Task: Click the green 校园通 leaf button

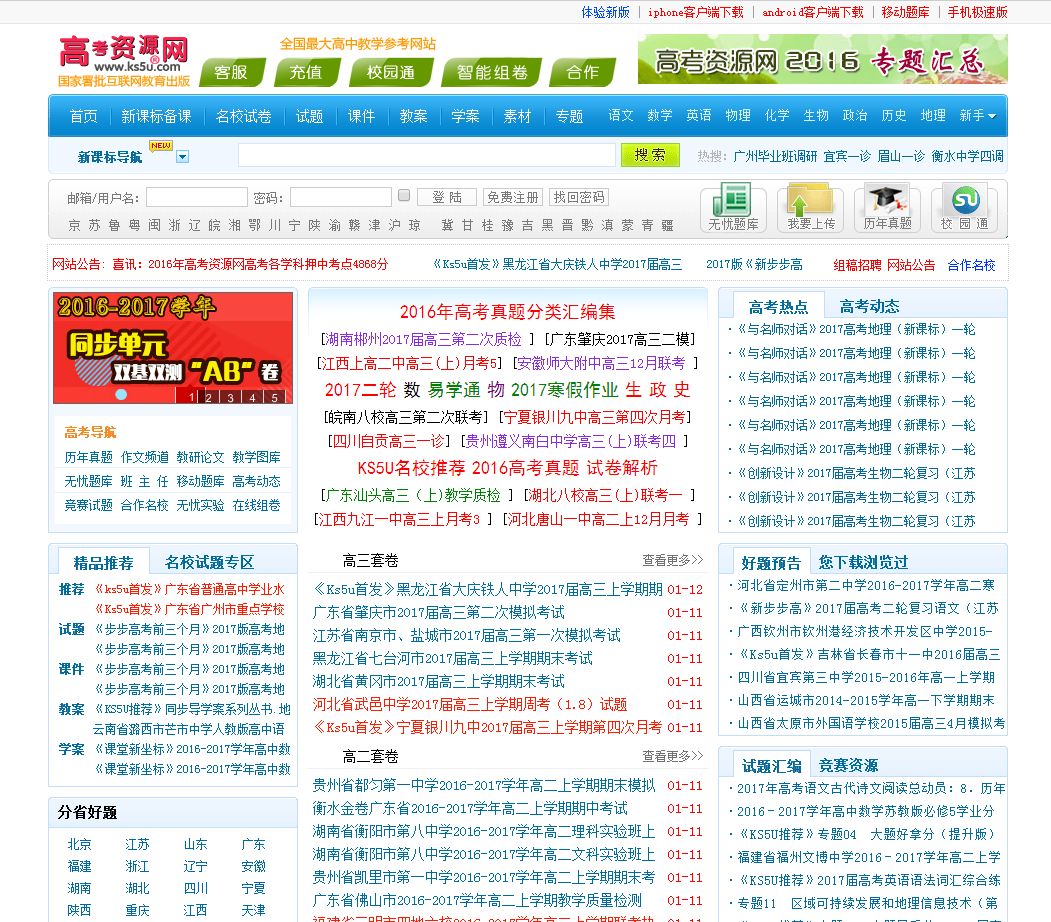Action: point(391,72)
